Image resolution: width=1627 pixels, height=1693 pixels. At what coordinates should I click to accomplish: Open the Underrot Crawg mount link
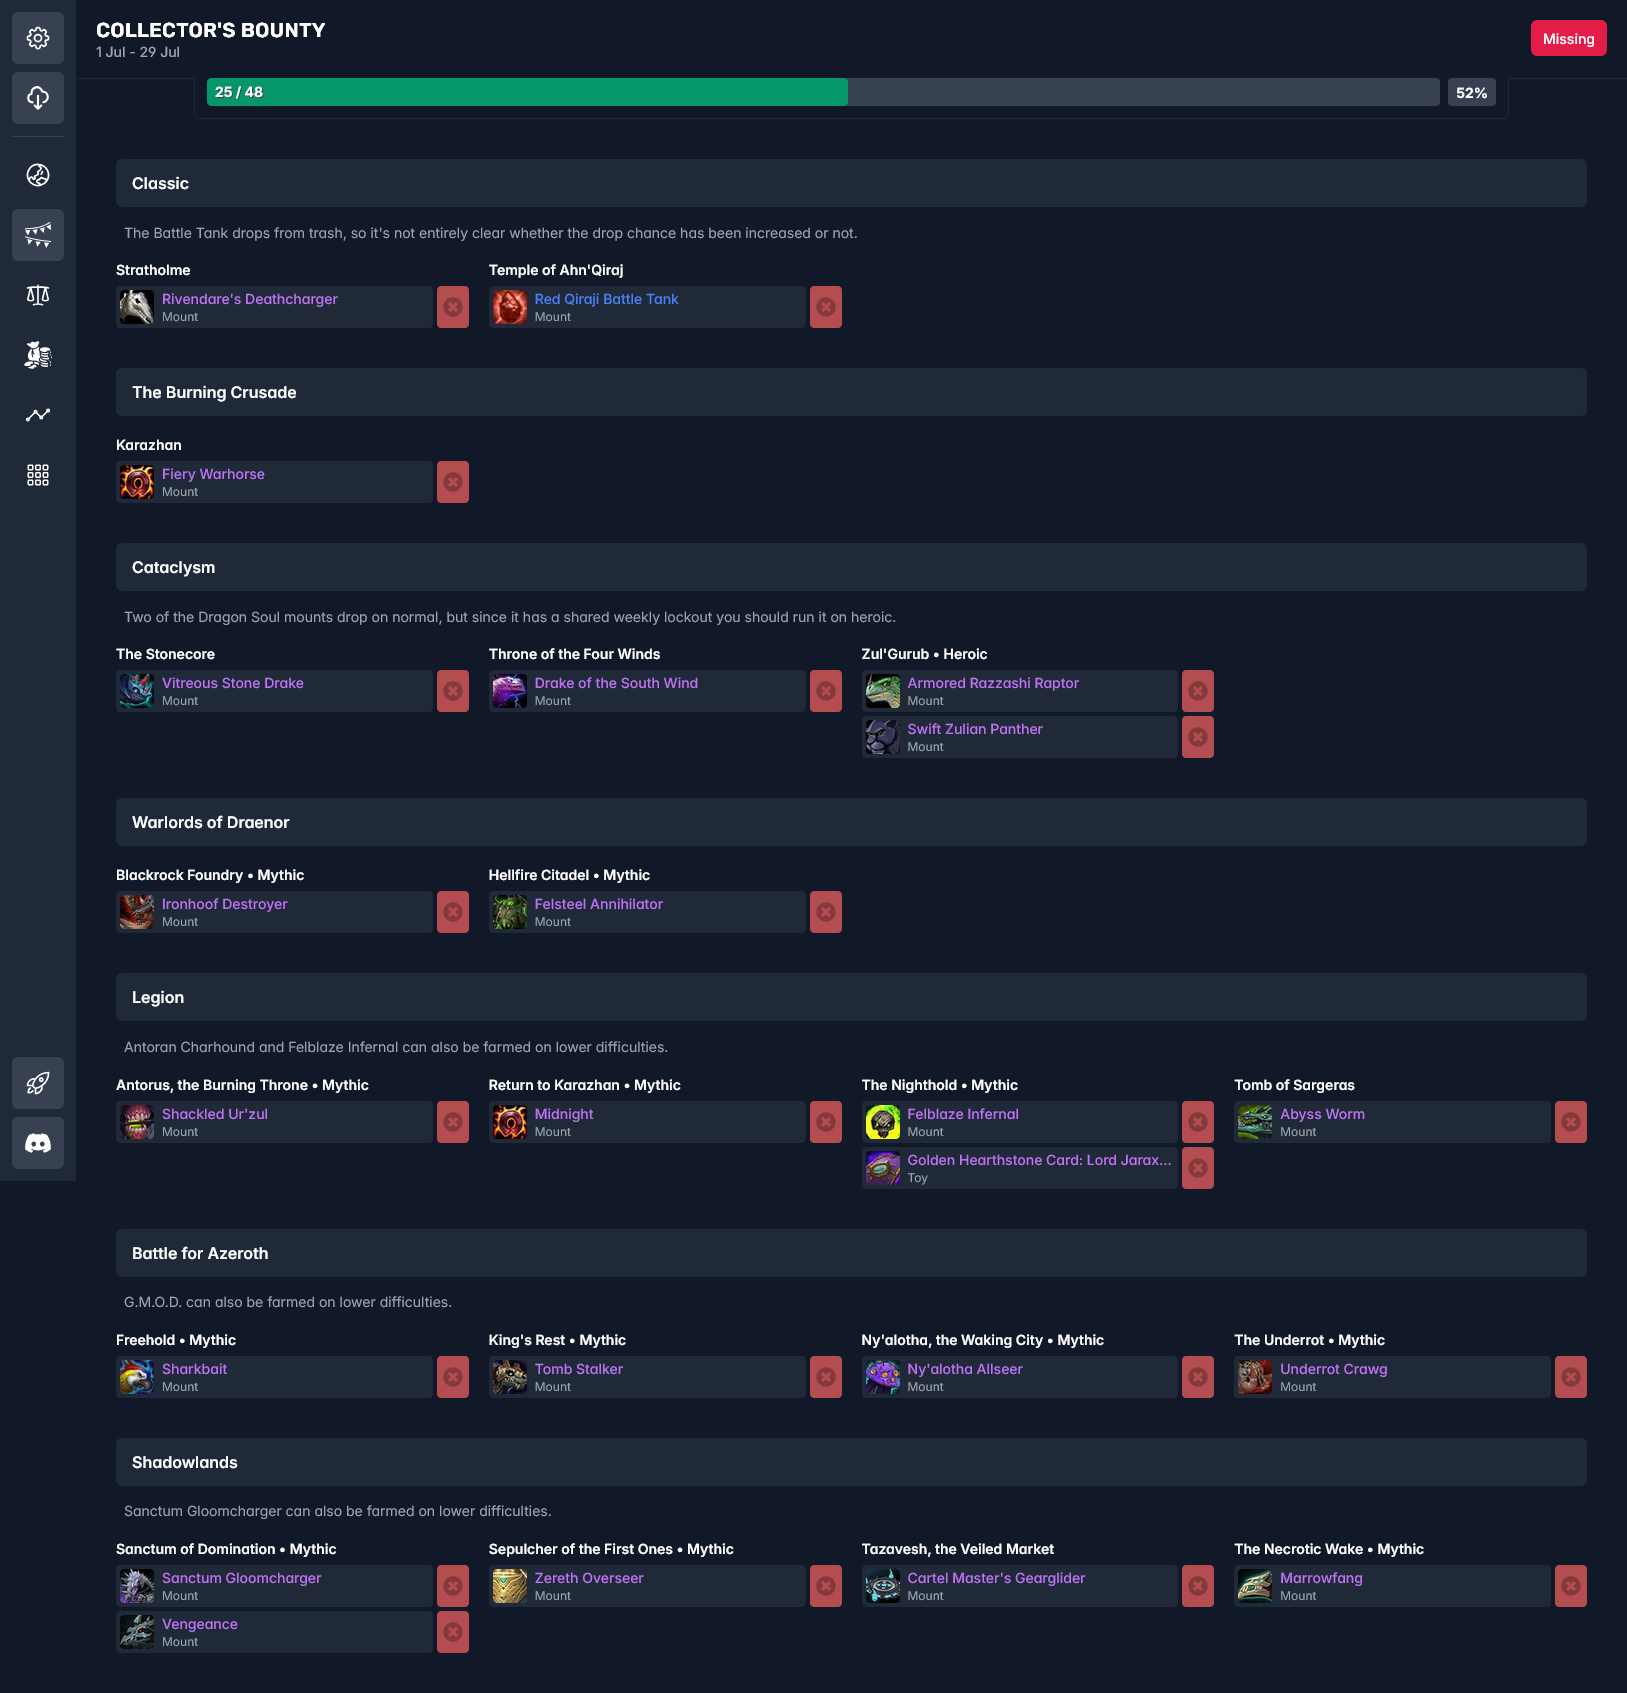point(1333,1369)
